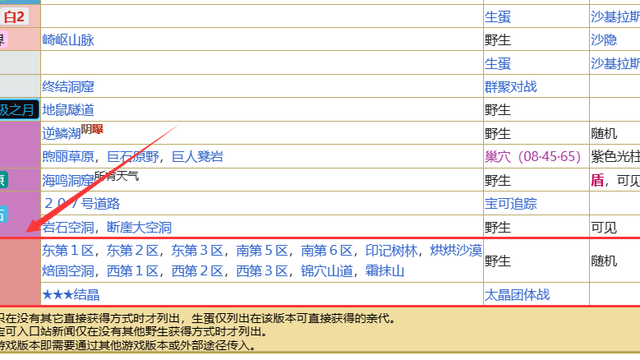The width and height of the screenshot is (640, 360).
Task: Open the 南第６区 link
Action: [x=327, y=251]
